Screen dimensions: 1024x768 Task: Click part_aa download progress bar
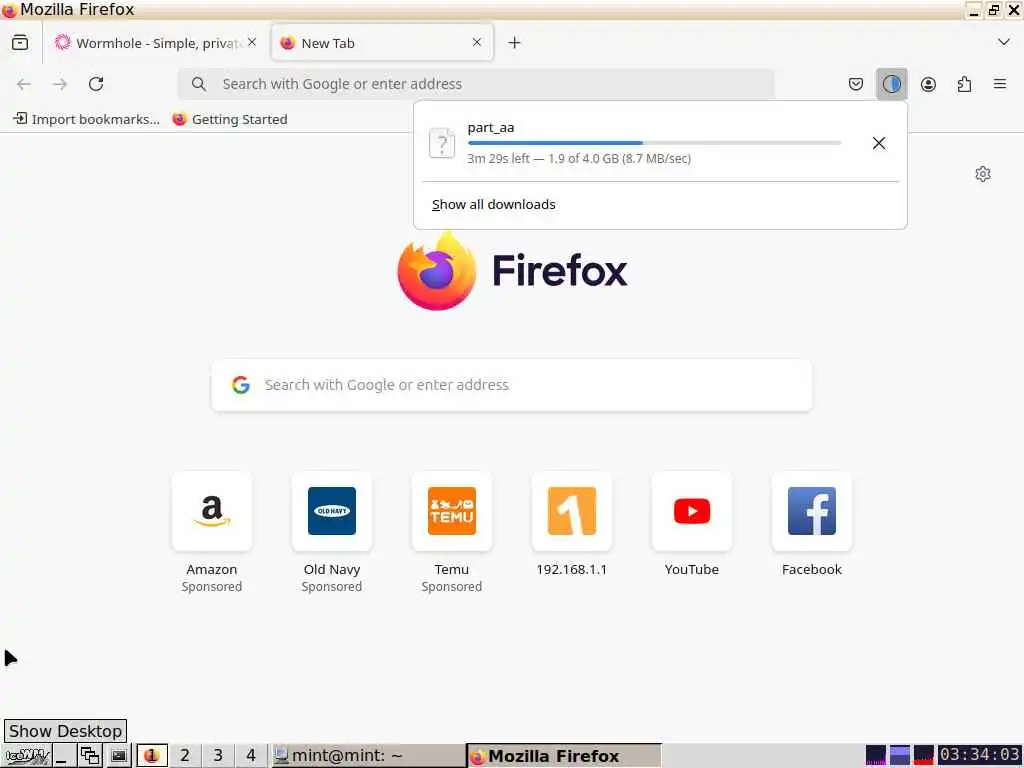(x=654, y=142)
